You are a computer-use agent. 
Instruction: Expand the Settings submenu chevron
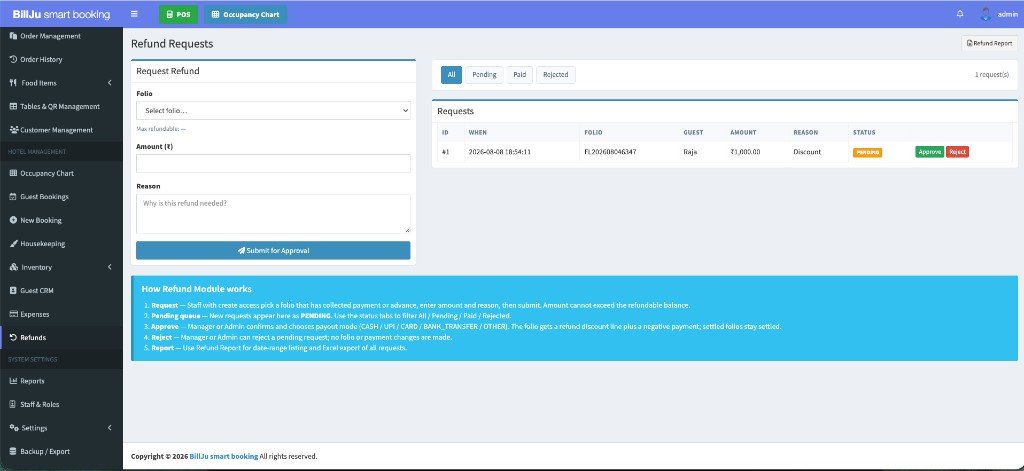tap(110, 428)
